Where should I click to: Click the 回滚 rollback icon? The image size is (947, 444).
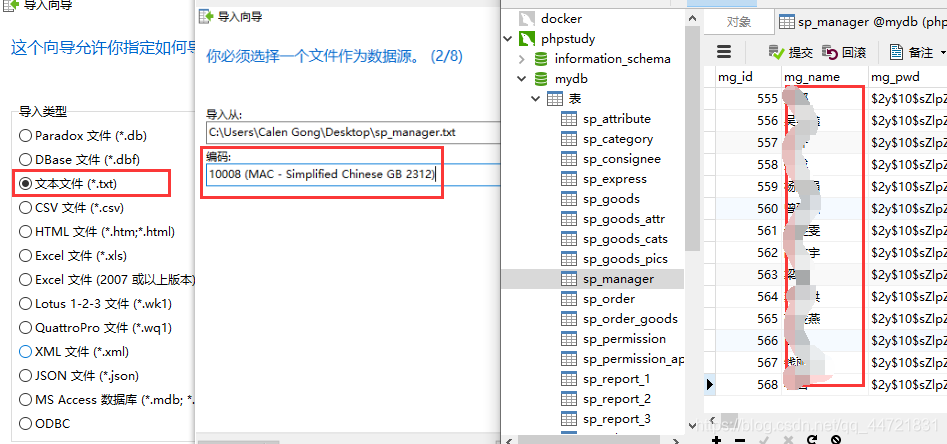pos(830,53)
